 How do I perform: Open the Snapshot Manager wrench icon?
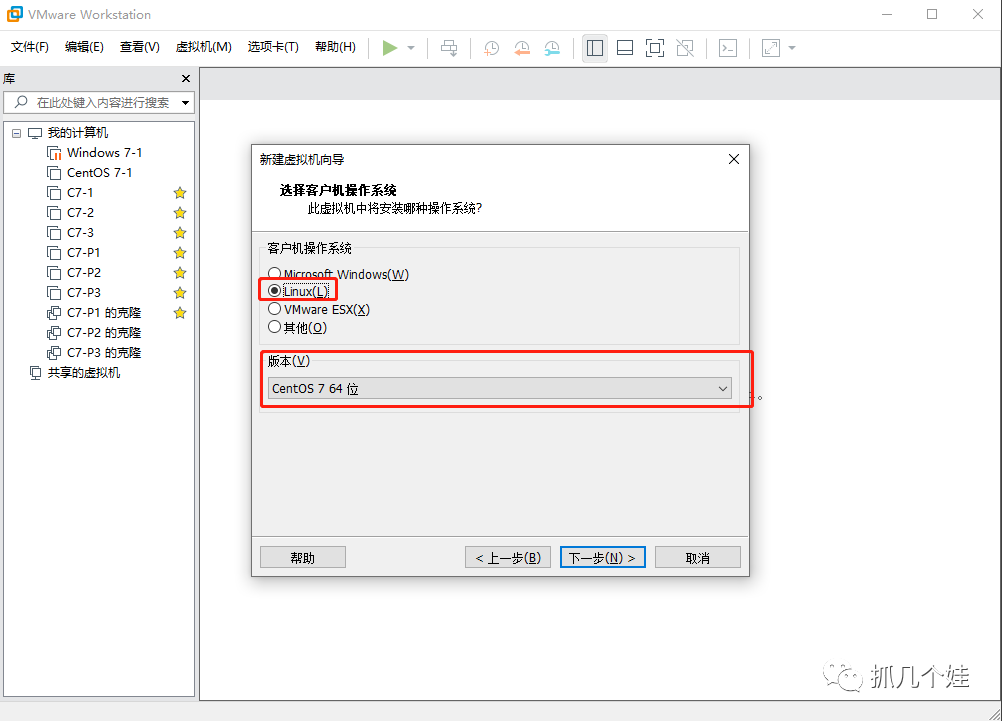[x=552, y=48]
